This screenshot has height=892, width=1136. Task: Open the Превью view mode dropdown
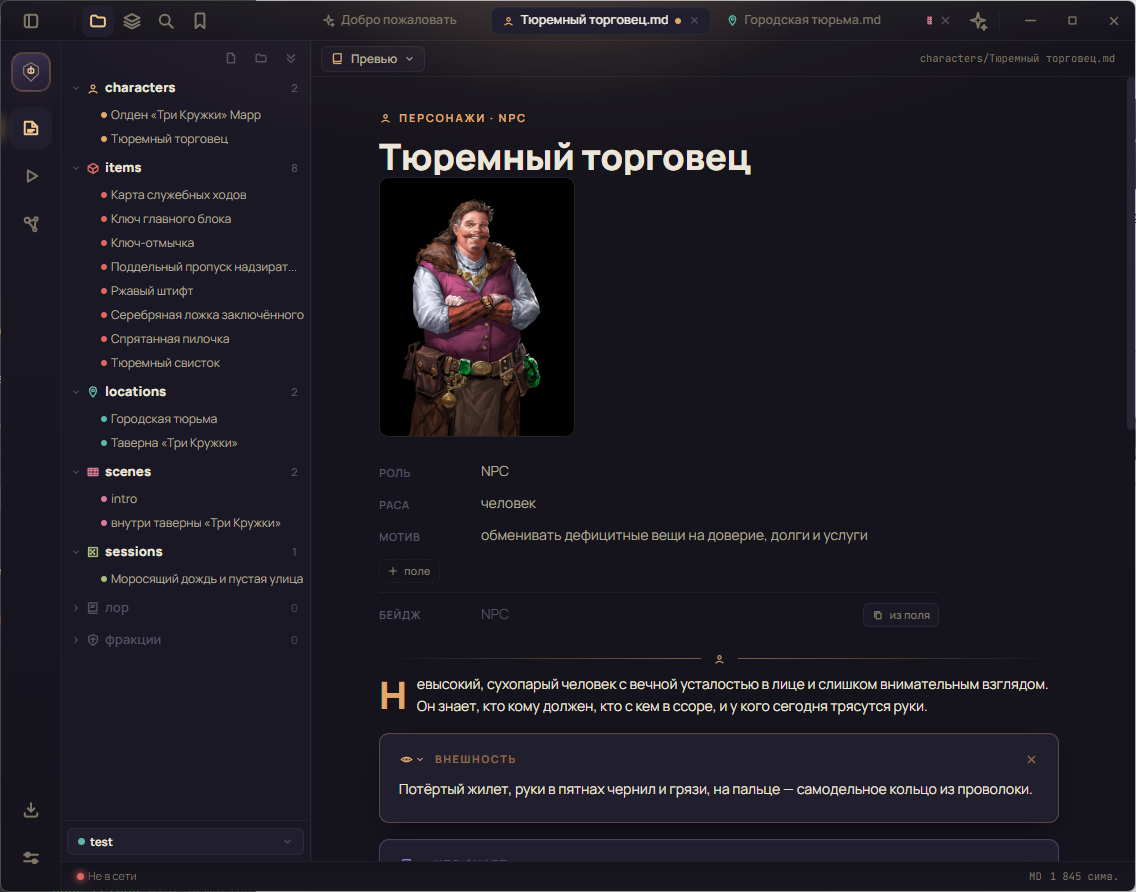tap(372, 59)
